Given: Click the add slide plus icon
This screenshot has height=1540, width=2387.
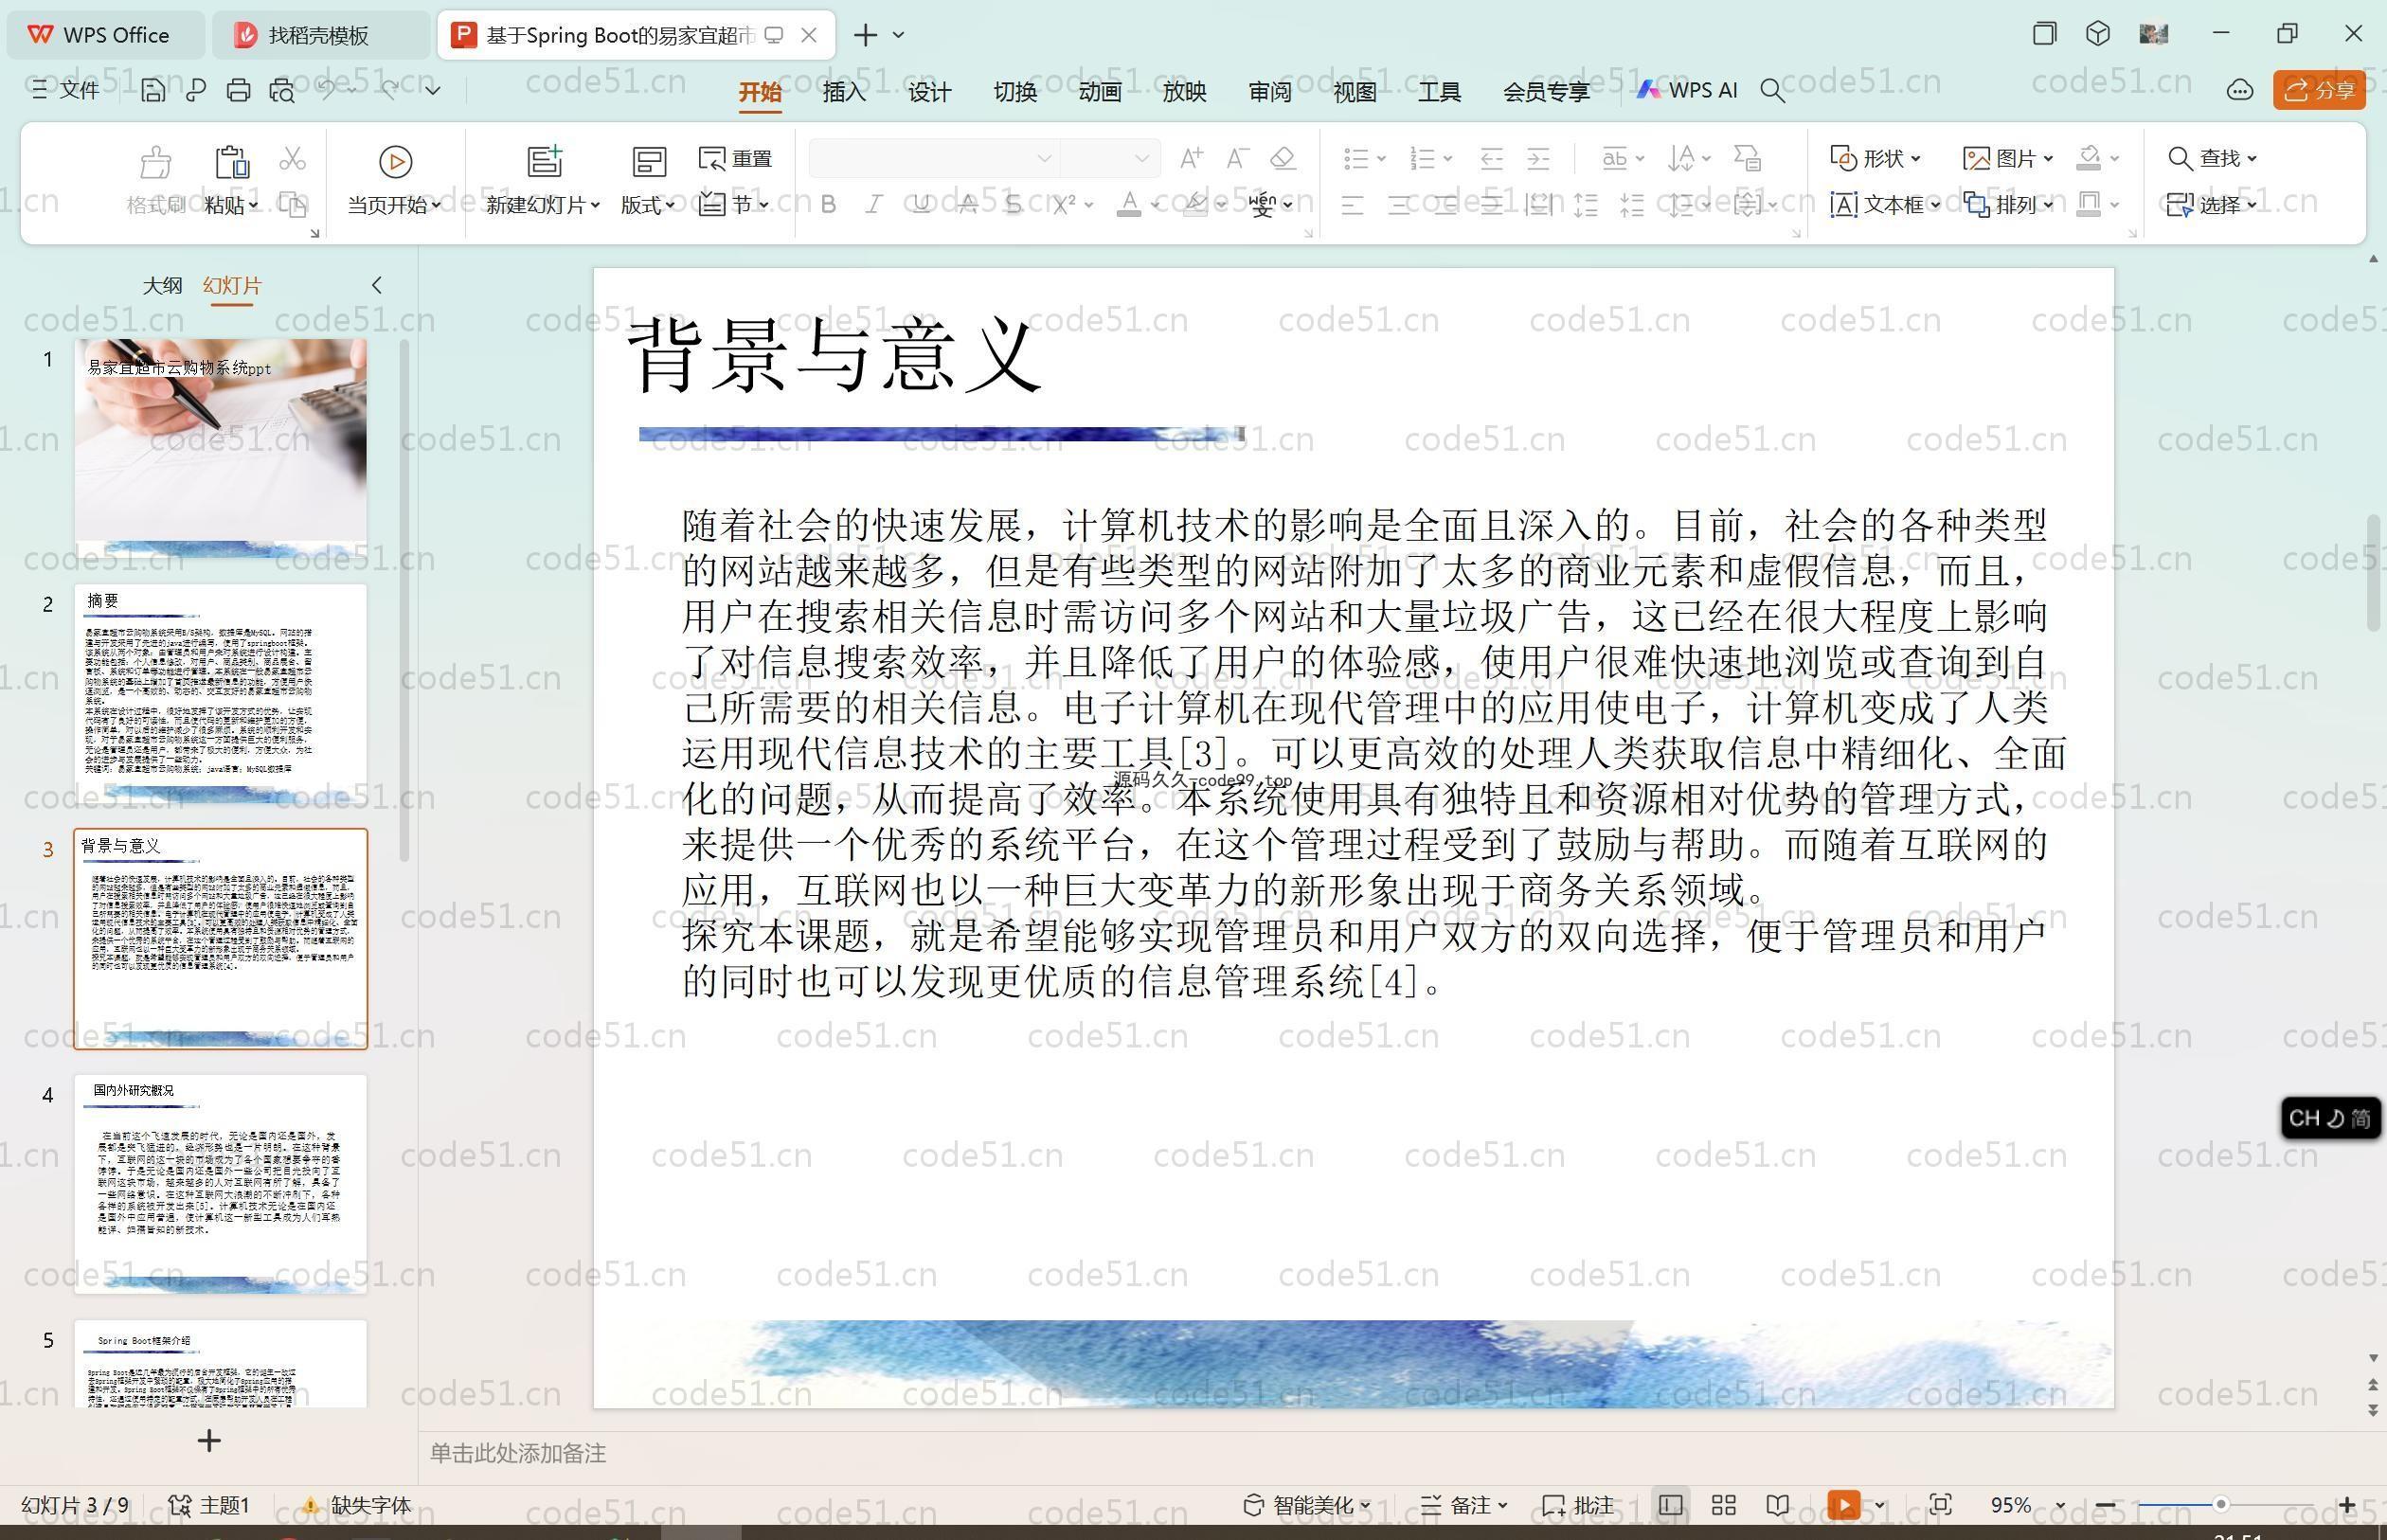Looking at the screenshot, I should point(209,1441).
